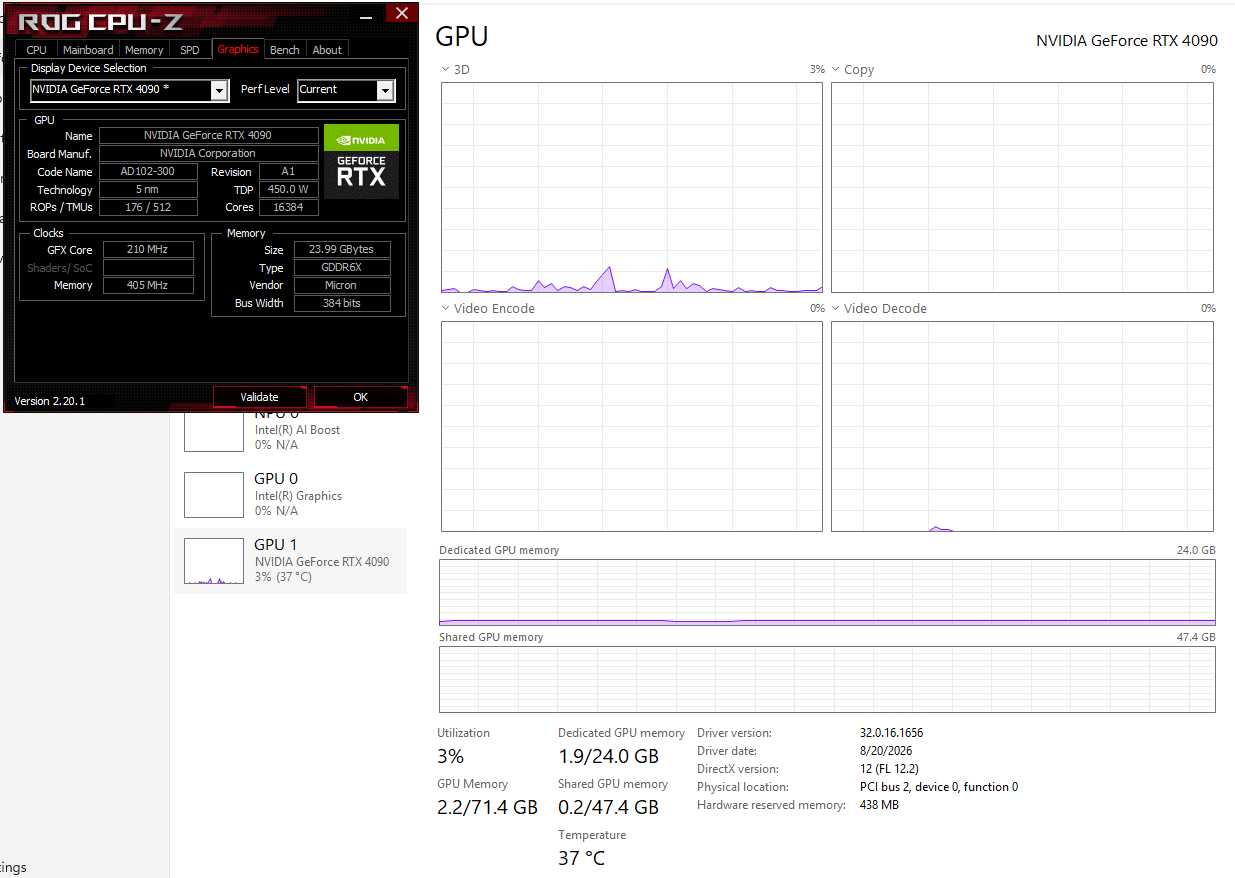Click the Revision A1 value
Viewport: 1235px width, 878px height.
click(x=288, y=171)
